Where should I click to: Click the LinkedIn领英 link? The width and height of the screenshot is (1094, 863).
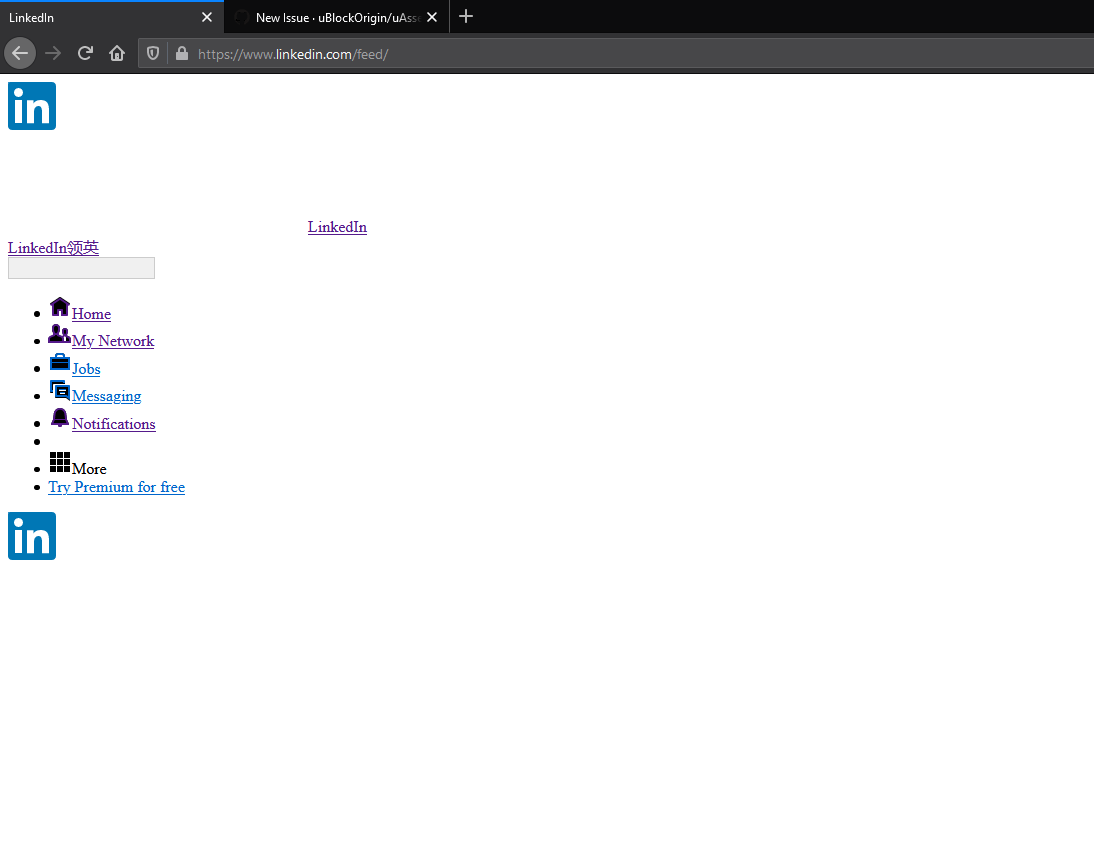point(54,248)
